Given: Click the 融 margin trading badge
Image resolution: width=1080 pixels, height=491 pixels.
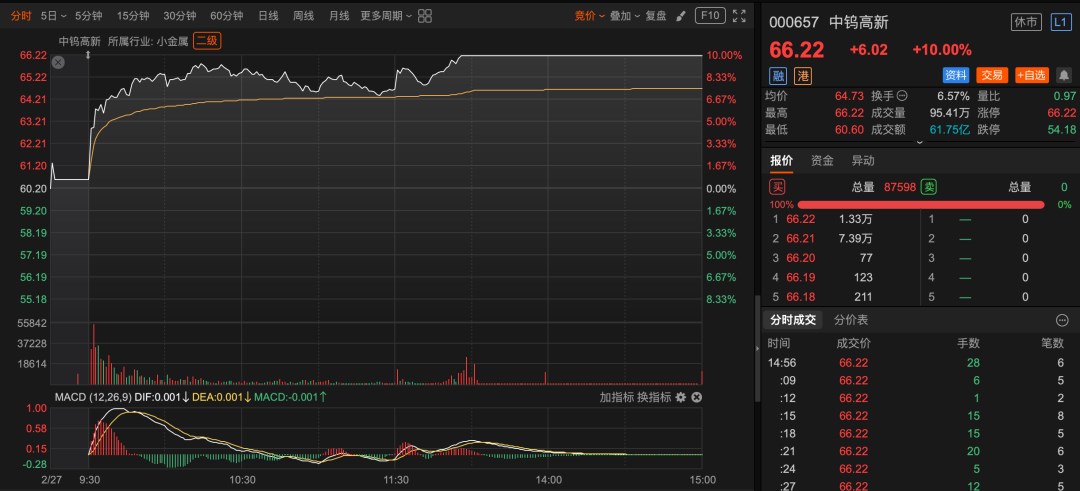Looking at the screenshot, I should click(x=778, y=75).
